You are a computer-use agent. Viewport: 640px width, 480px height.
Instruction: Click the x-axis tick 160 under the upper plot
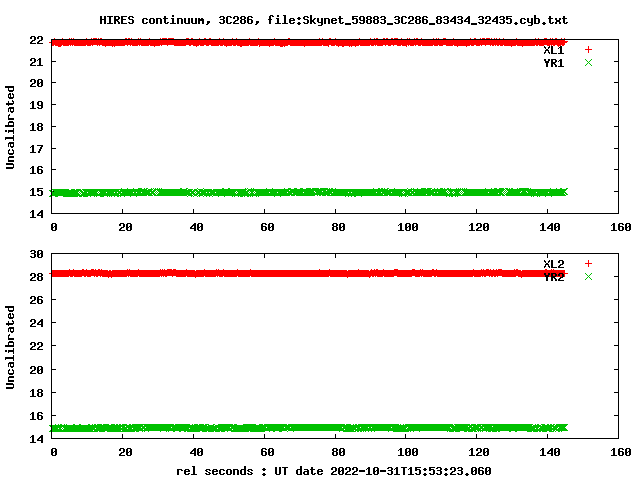pos(621,227)
